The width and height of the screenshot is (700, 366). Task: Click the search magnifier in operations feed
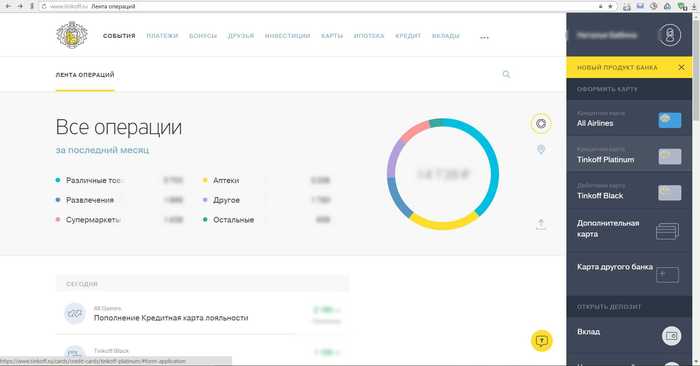coord(506,74)
